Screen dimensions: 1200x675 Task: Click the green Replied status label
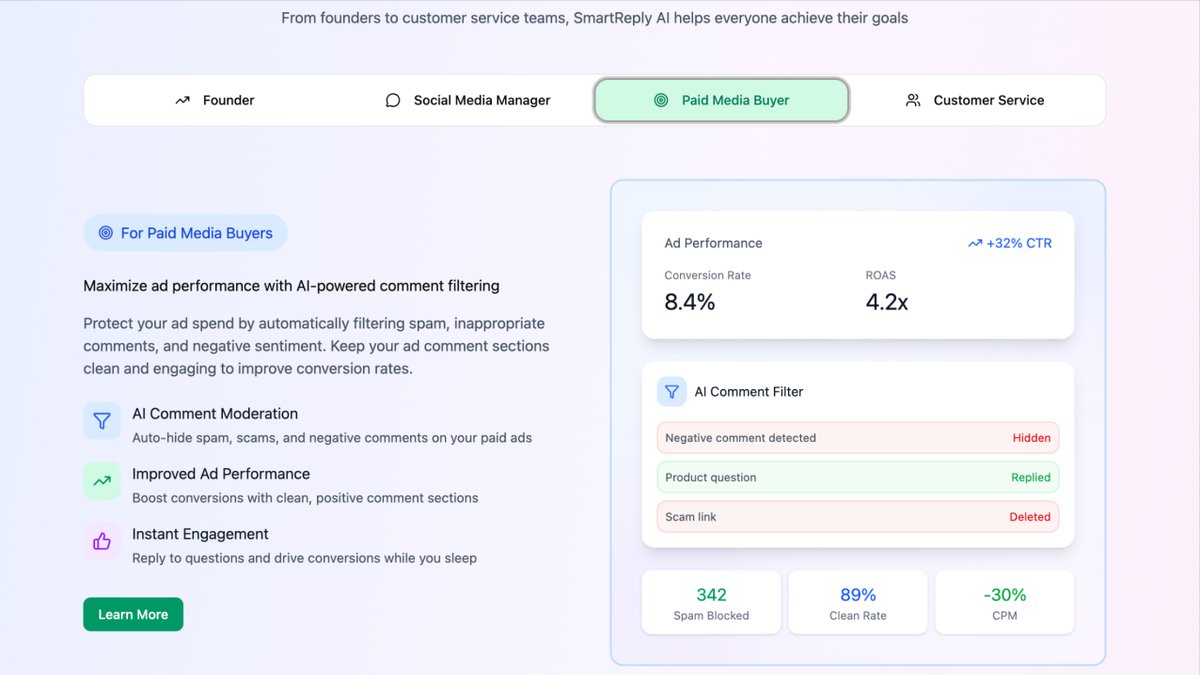(x=1030, y=477)
